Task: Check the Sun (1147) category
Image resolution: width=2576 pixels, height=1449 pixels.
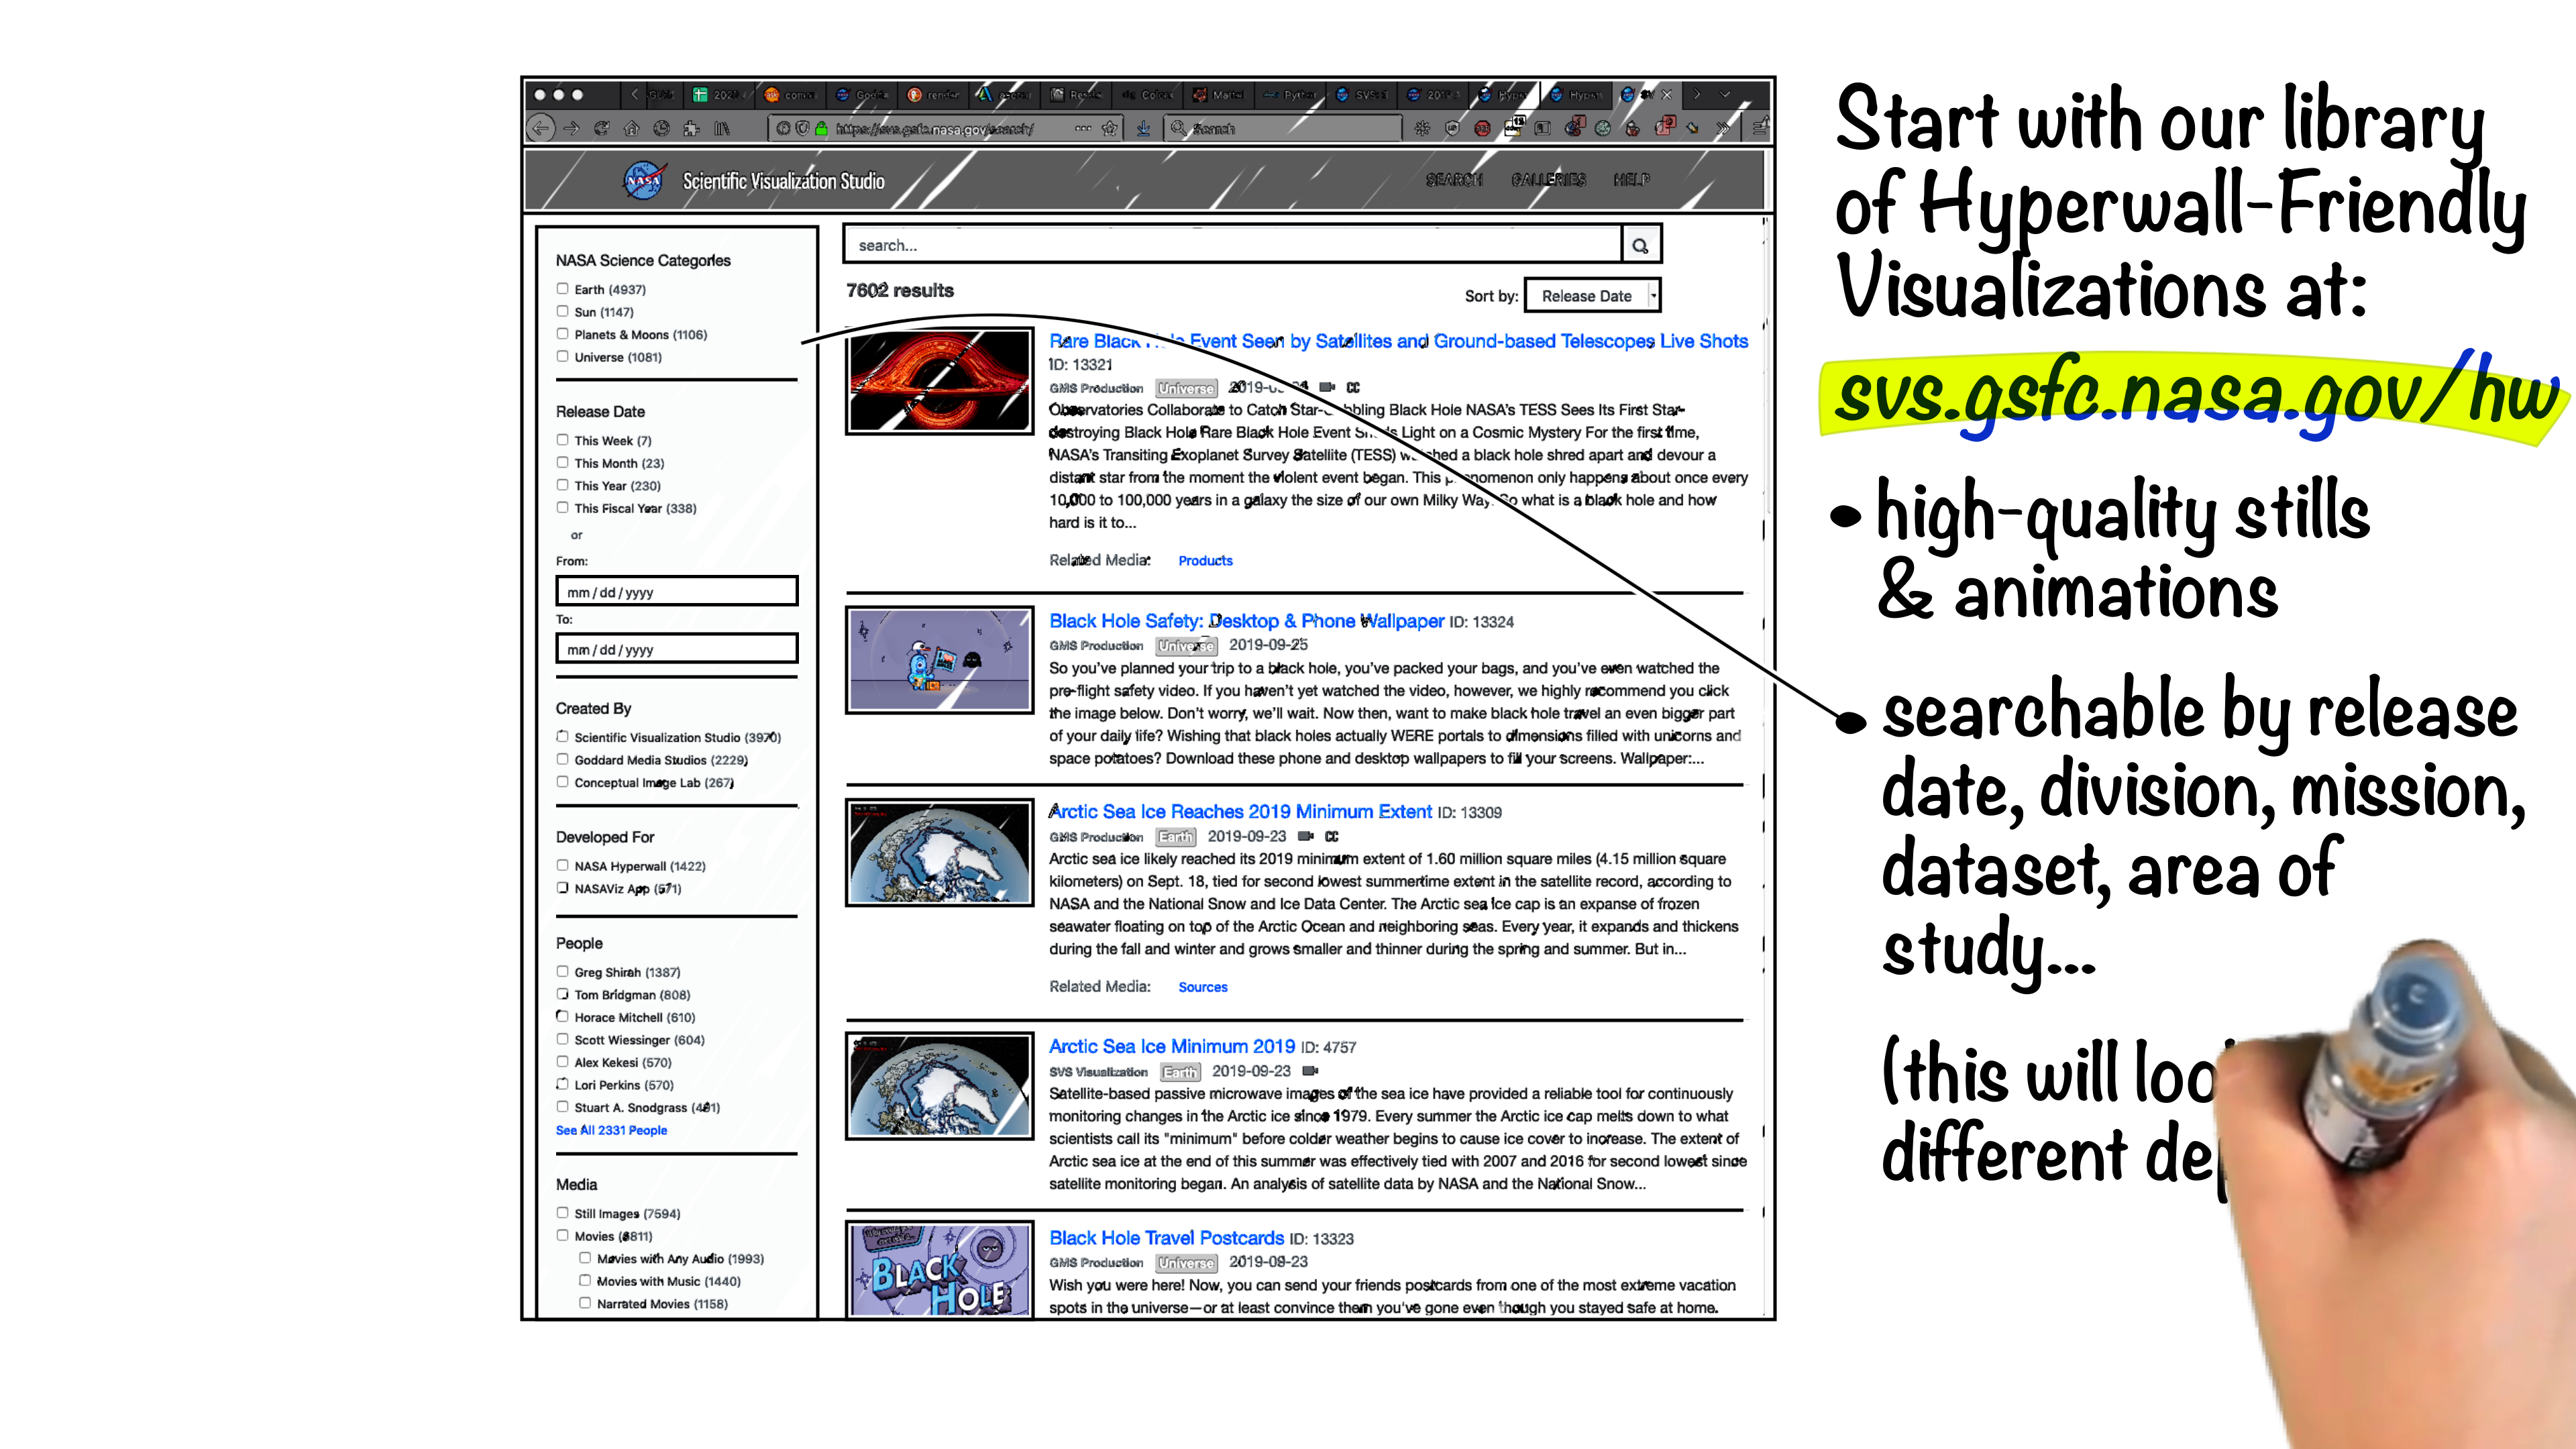Action: click(x=562, y=311)
